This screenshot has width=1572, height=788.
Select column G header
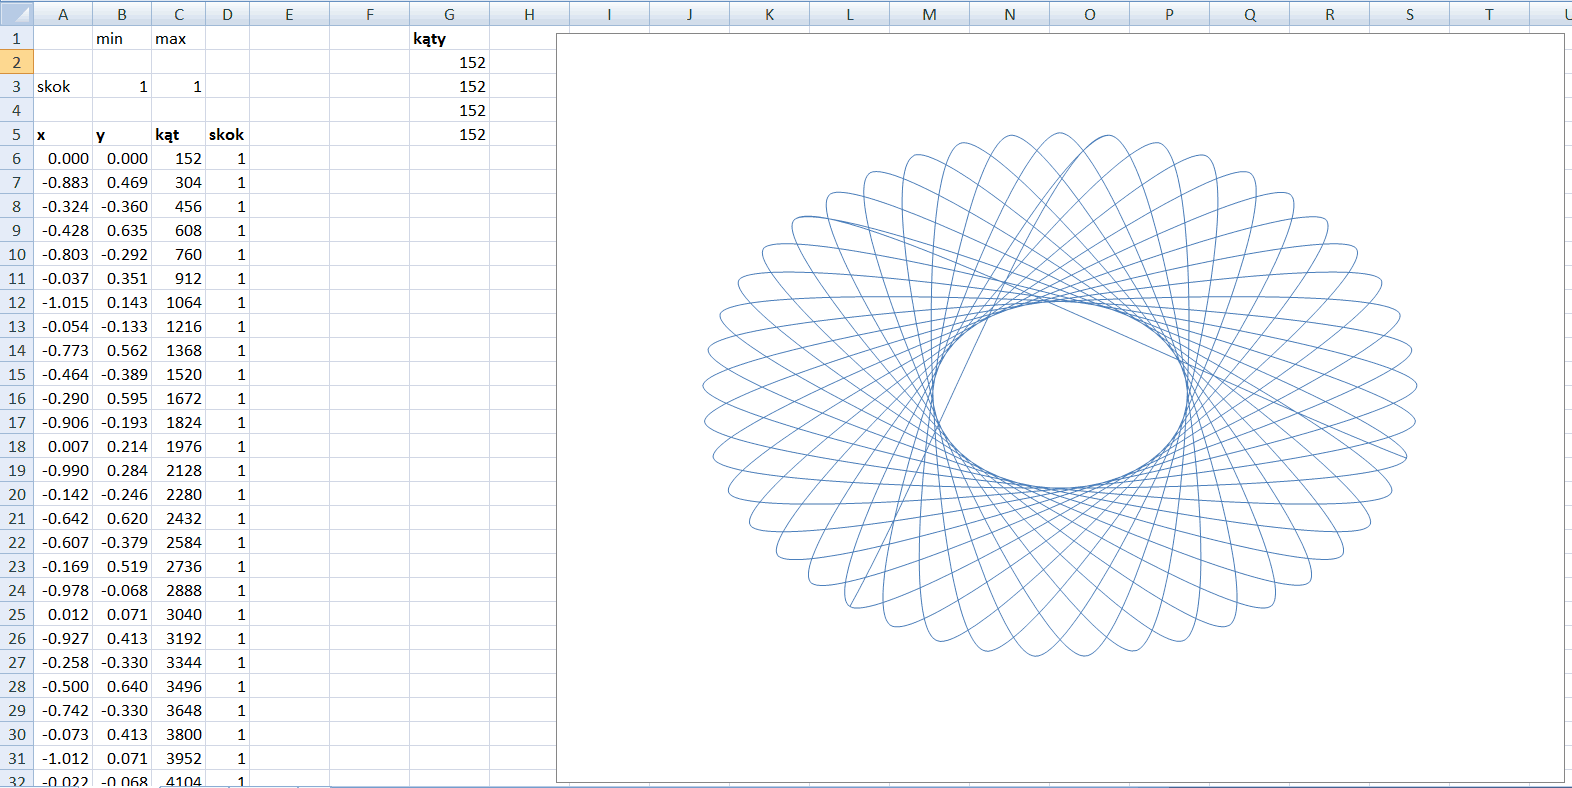pyautogui.click(x=449, y=14)
